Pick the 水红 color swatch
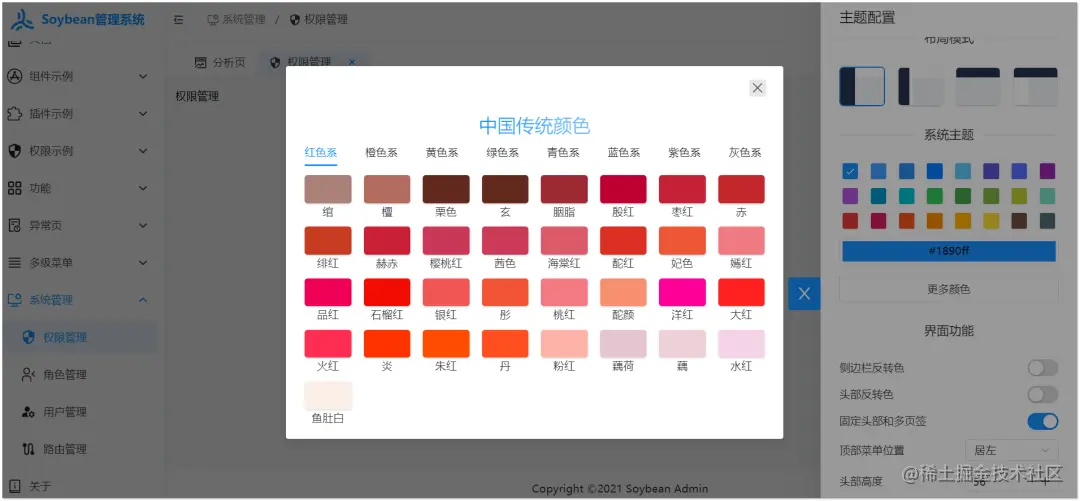Screen dimensions: 1080x501 [741, 344]
